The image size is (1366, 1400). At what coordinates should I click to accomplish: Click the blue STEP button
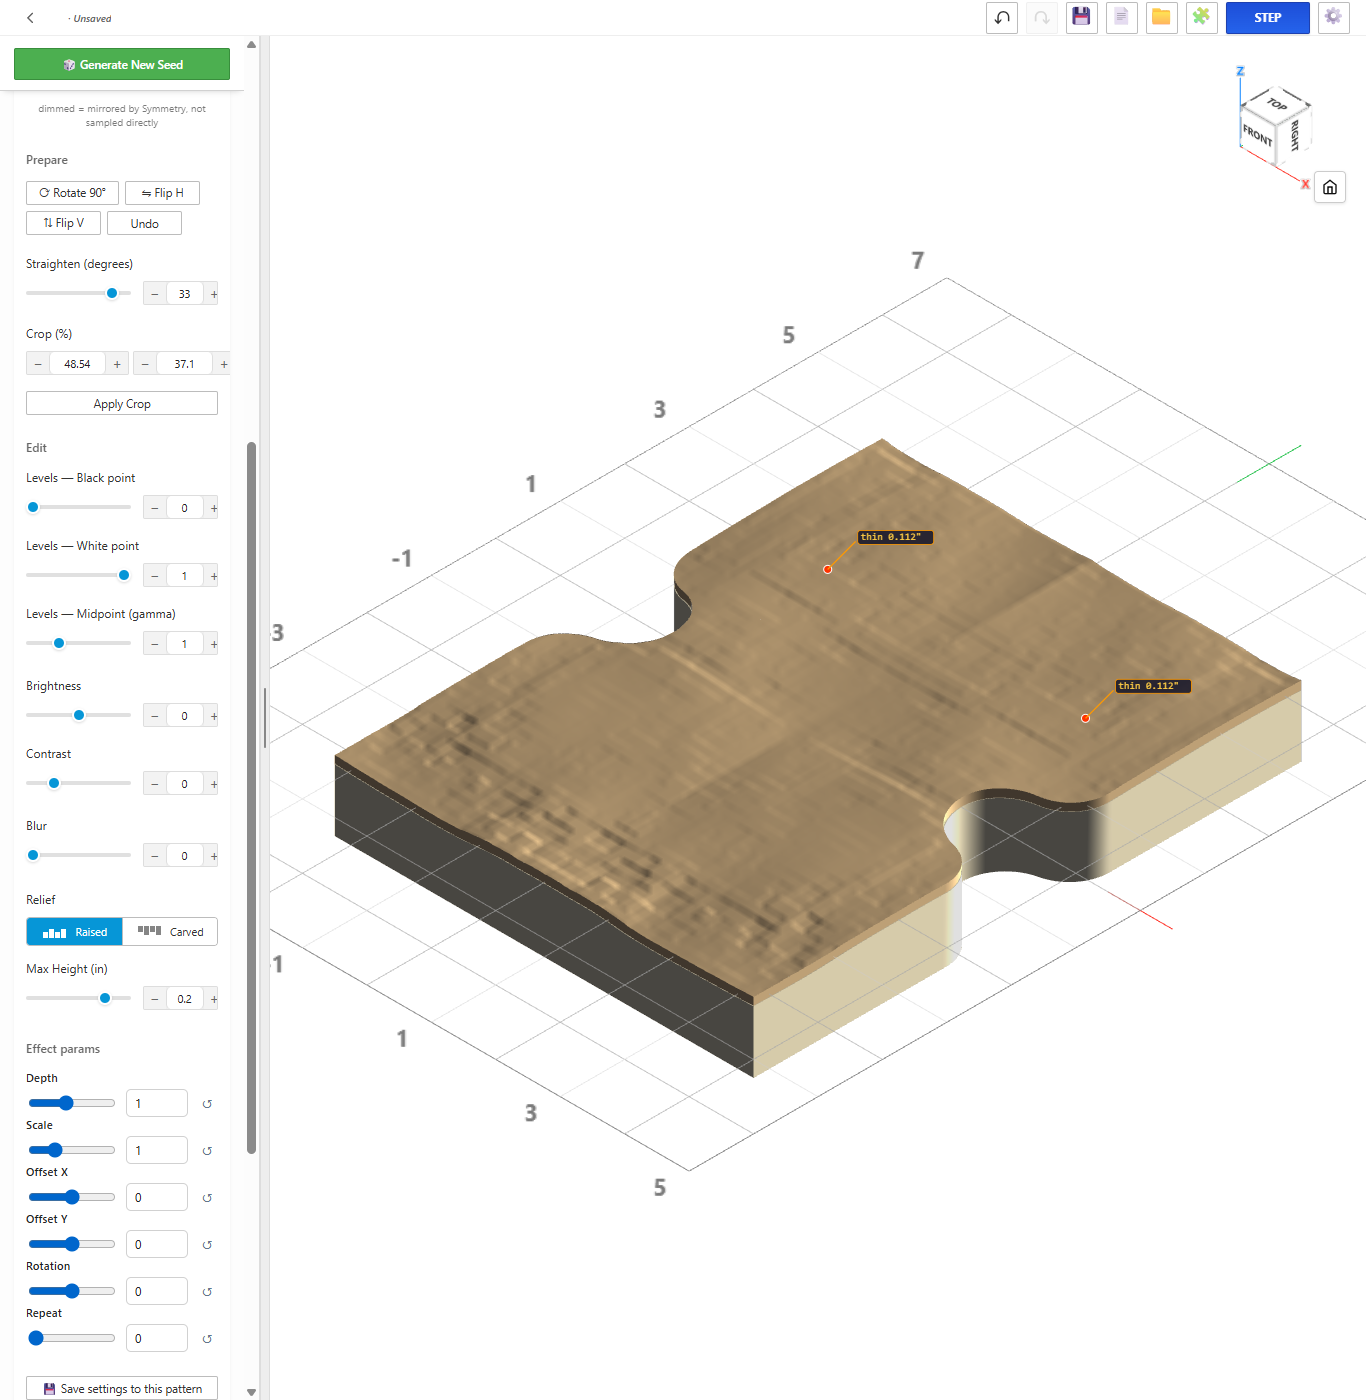pos(1267,18)
